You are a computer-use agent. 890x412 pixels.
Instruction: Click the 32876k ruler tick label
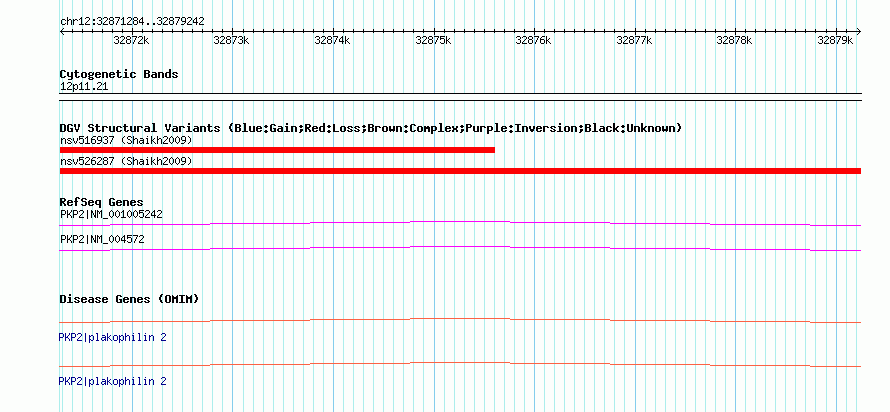[534, 40]
